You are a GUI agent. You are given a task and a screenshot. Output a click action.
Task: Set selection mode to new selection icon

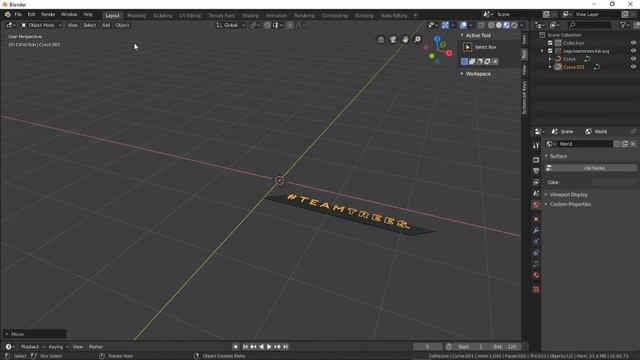464,62
